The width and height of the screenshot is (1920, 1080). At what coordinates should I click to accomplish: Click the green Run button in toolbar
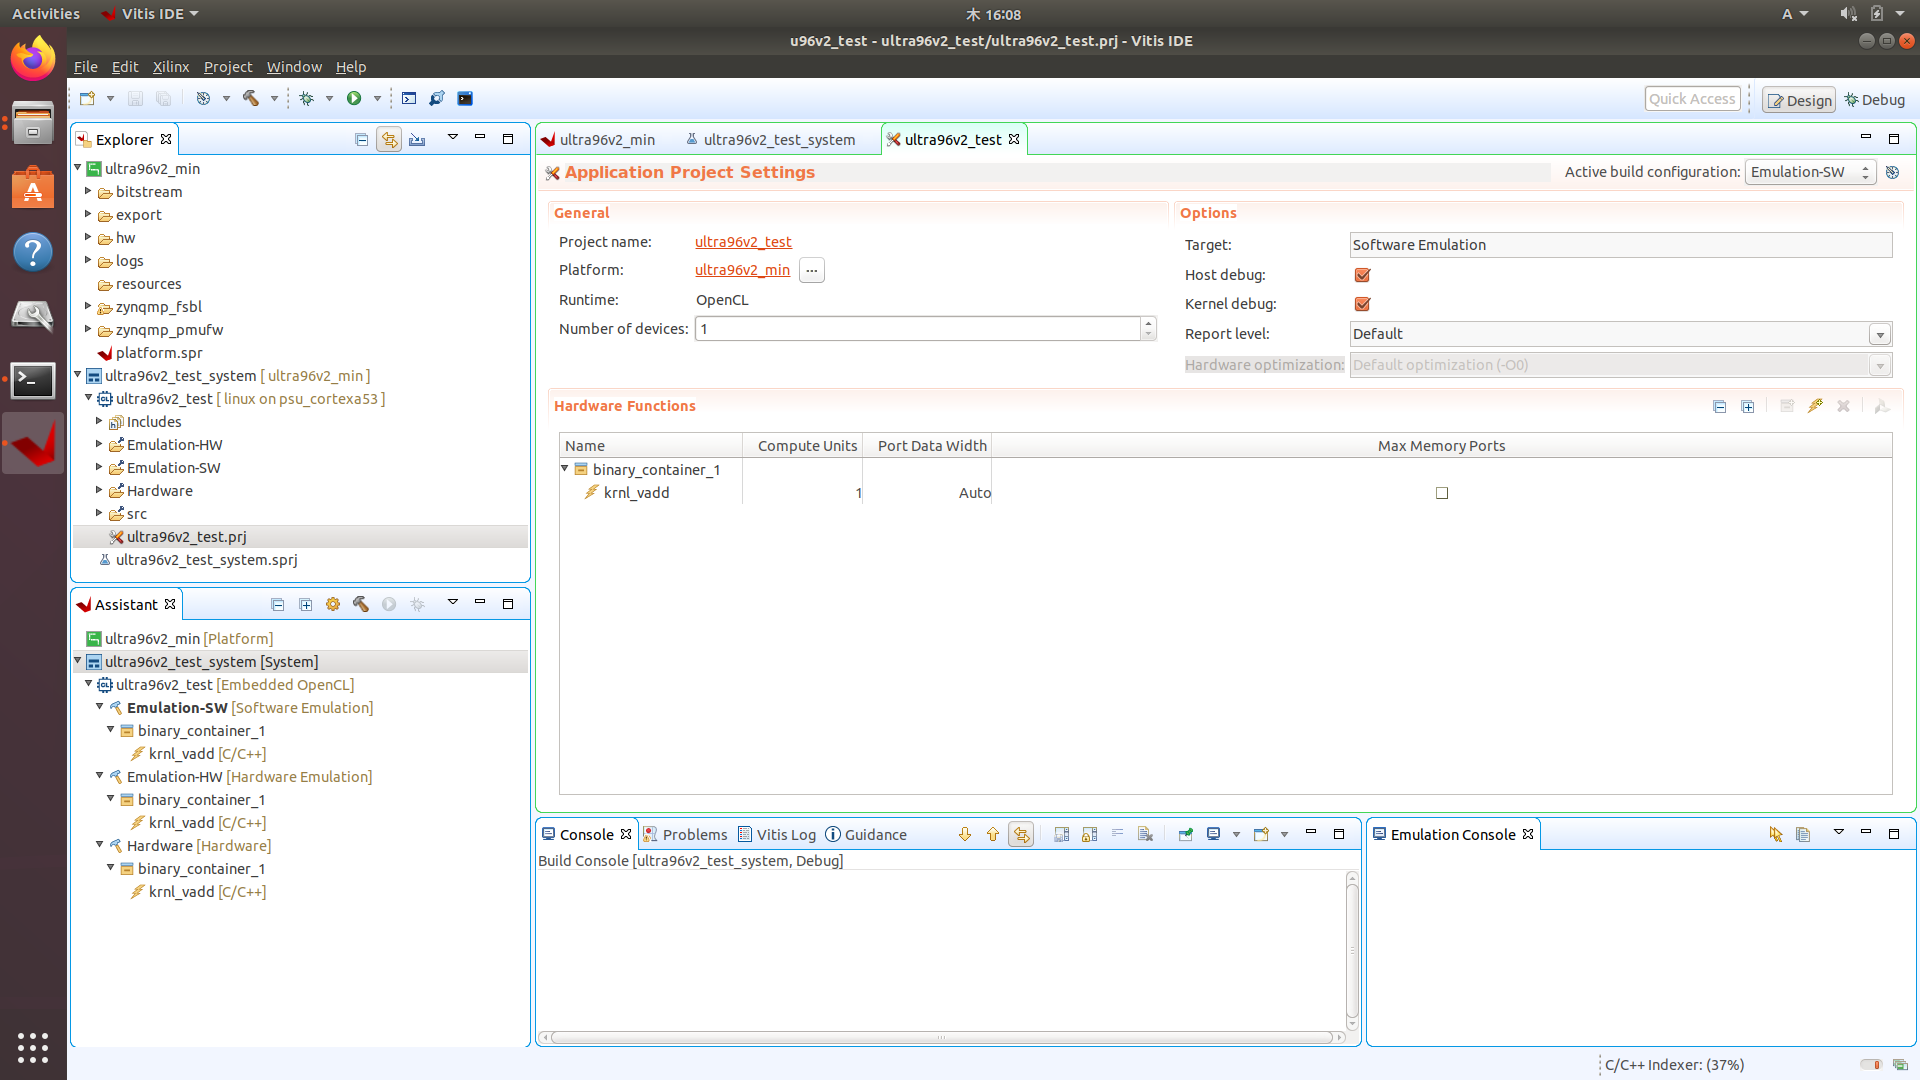[x=354, y=98]
